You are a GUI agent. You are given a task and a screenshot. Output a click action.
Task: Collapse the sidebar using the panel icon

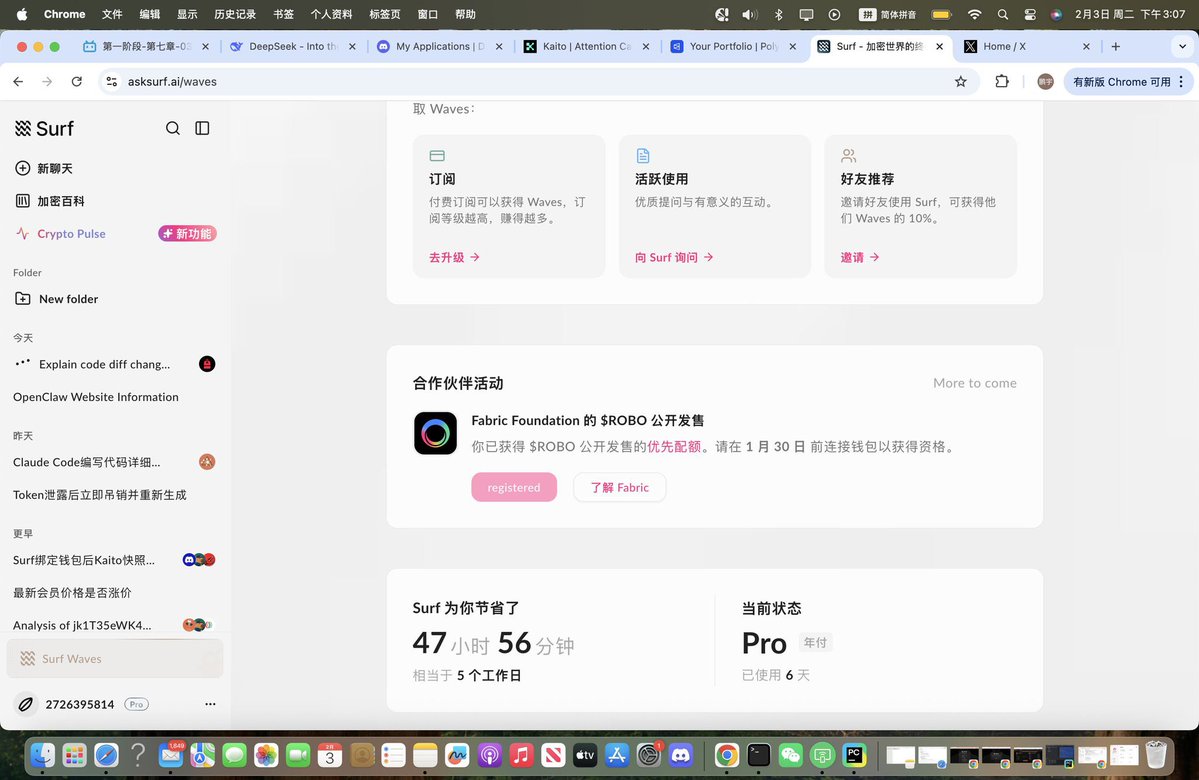coord(202,128)
